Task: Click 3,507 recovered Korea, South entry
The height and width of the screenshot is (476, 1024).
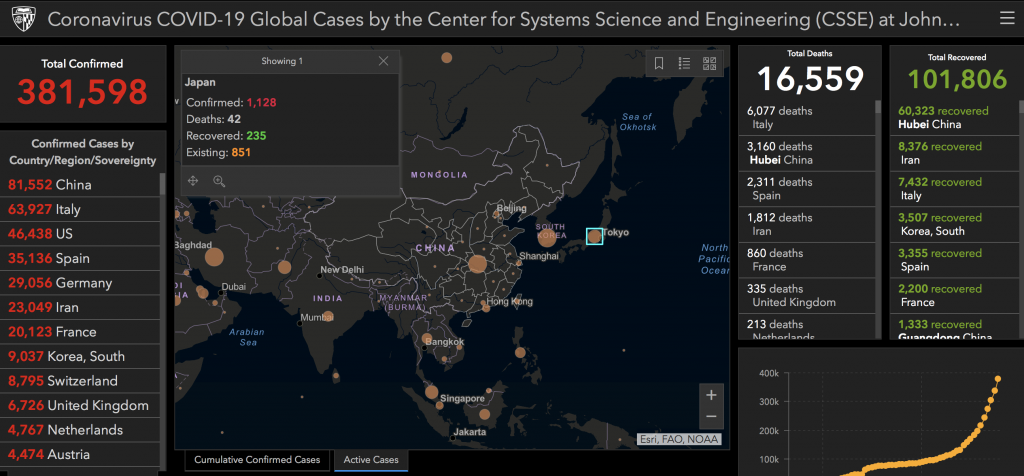Action: click(953, 224)
